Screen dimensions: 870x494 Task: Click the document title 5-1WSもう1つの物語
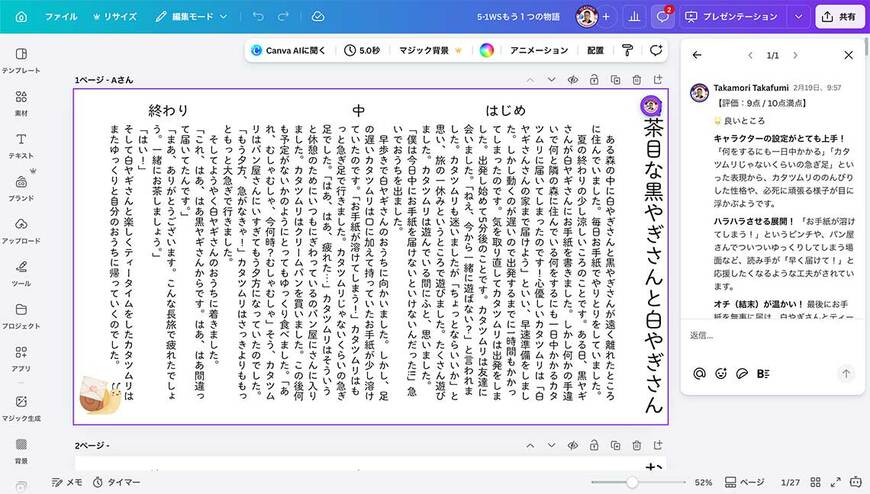click(x=518, y=17)
